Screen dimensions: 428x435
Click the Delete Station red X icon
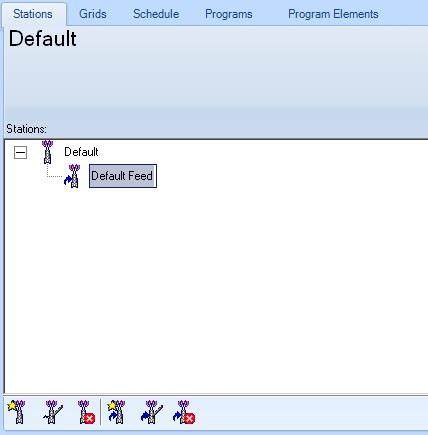pos(86,412)
